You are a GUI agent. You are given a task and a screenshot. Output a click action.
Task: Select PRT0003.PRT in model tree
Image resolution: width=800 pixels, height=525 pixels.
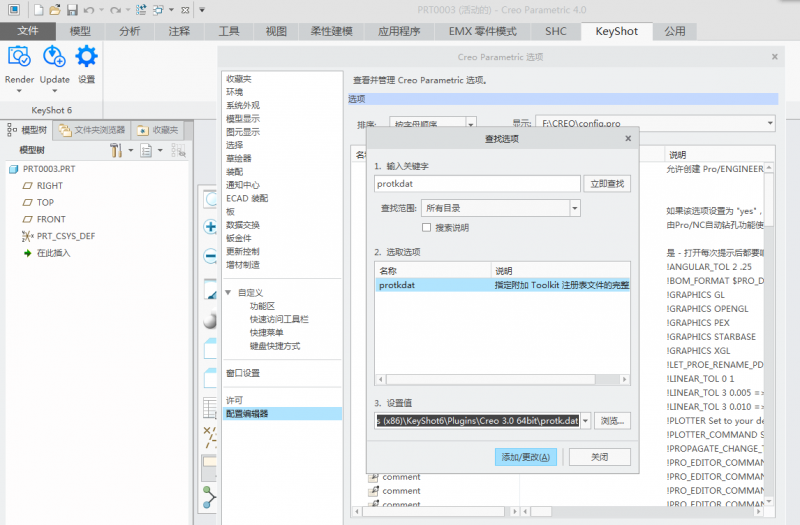48,169
